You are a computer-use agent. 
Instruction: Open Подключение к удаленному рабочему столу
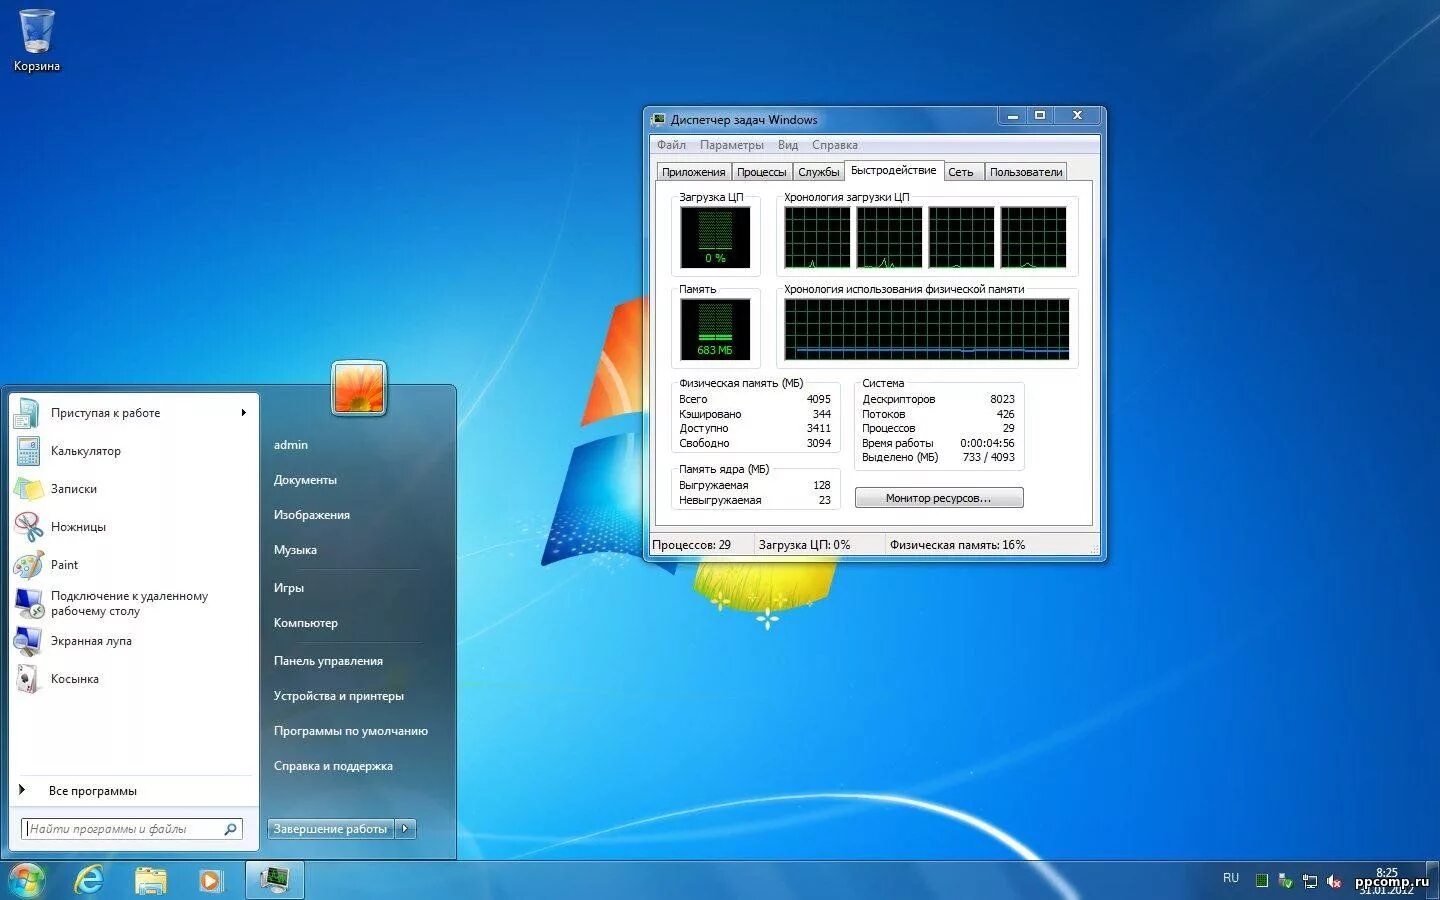pos(128,603)
